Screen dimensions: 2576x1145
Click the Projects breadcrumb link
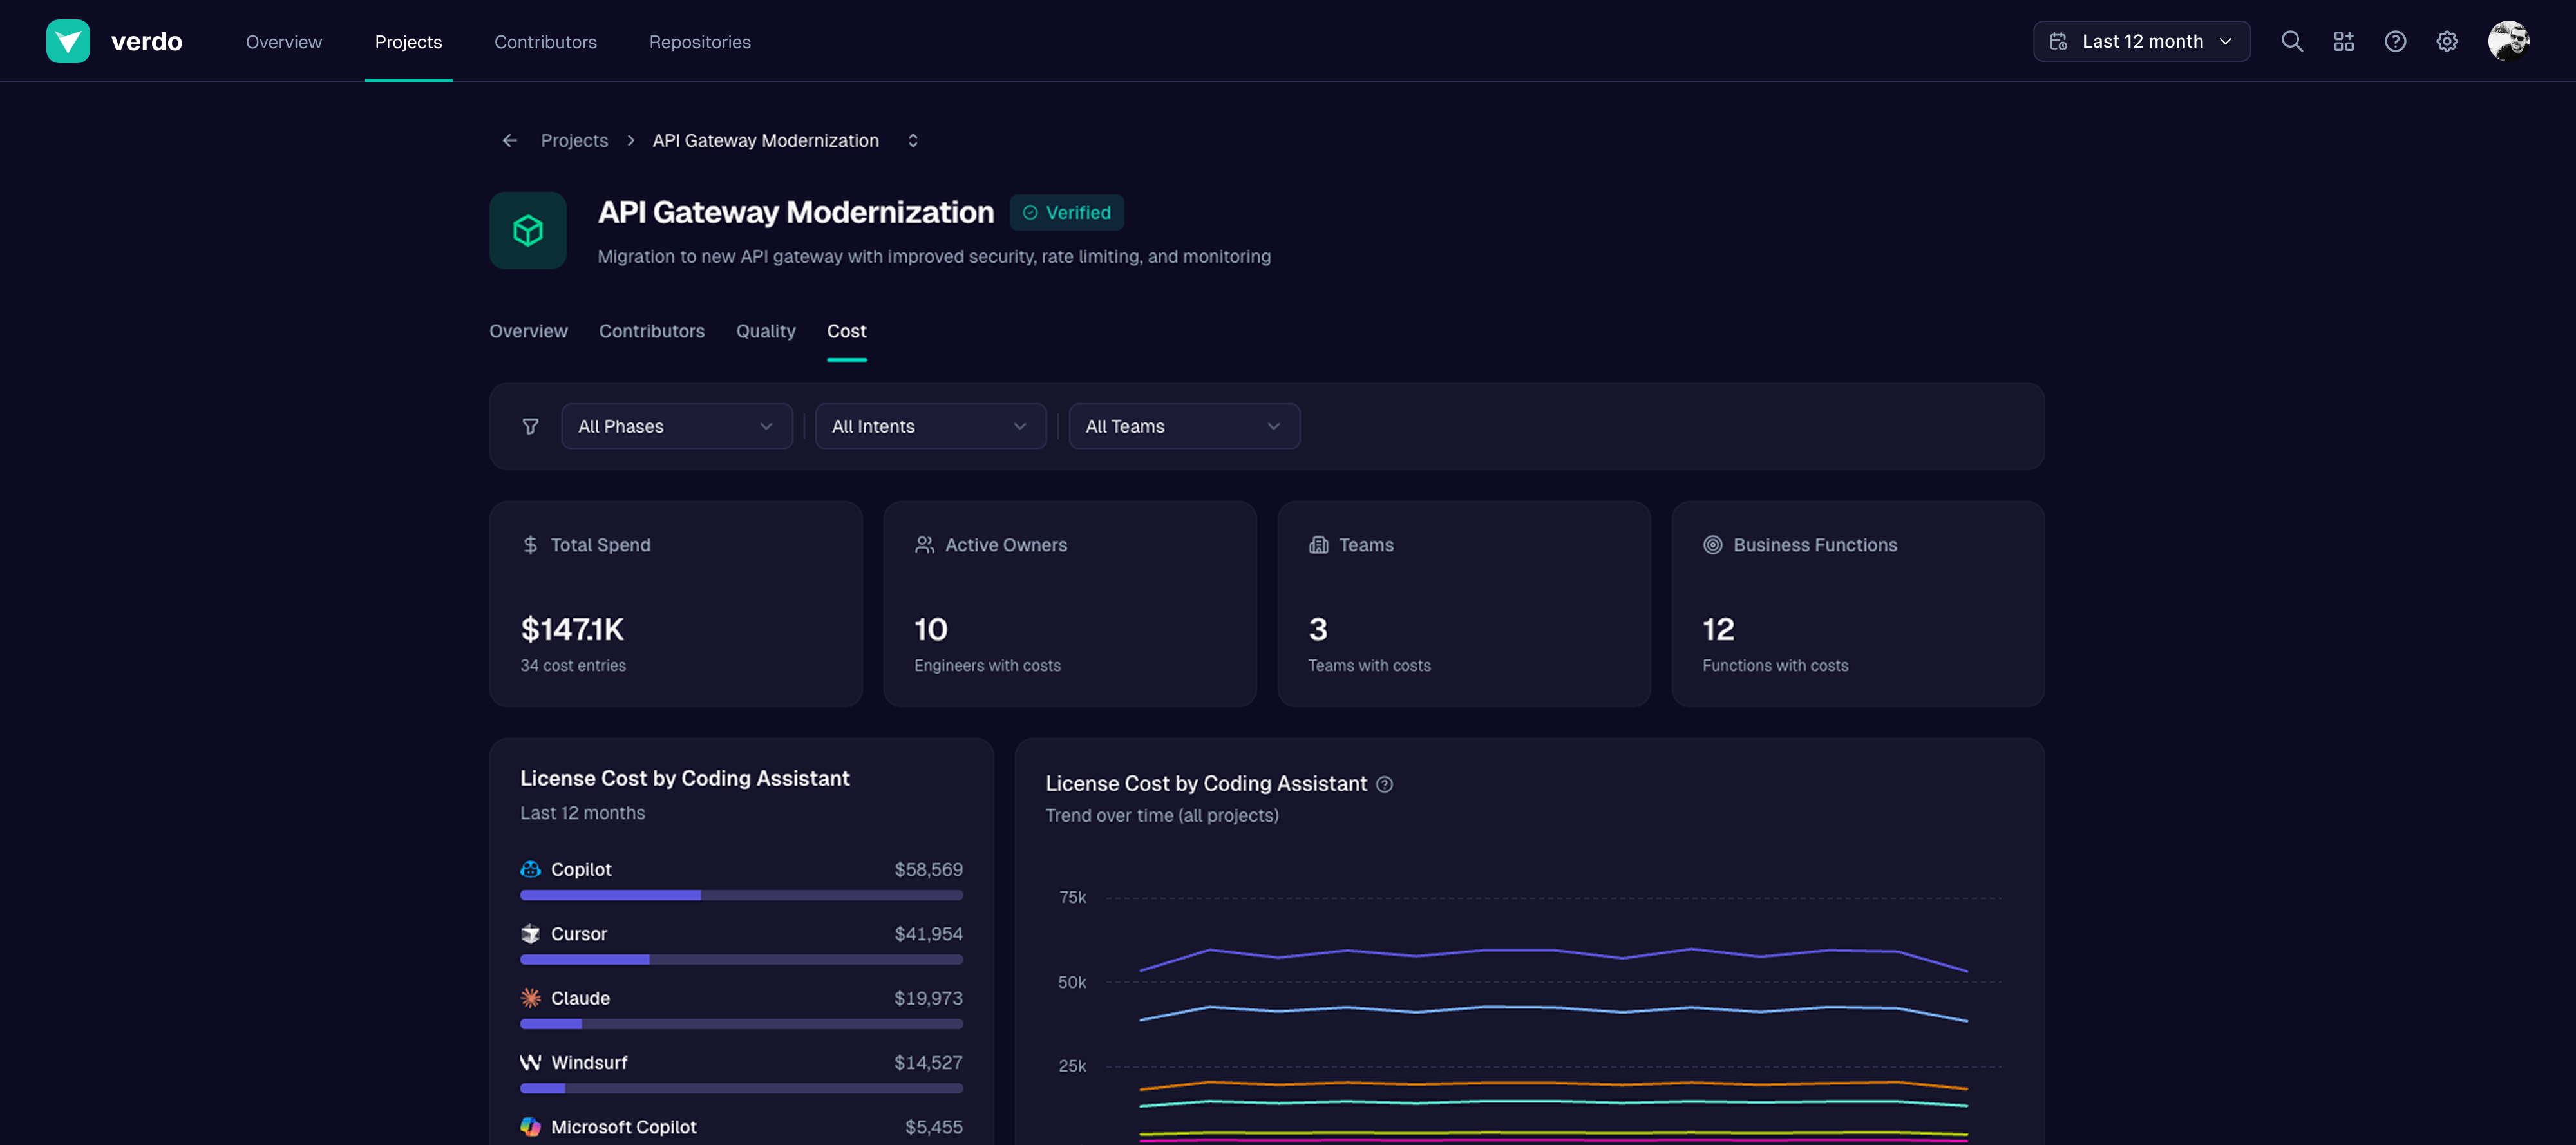point(574,141)
